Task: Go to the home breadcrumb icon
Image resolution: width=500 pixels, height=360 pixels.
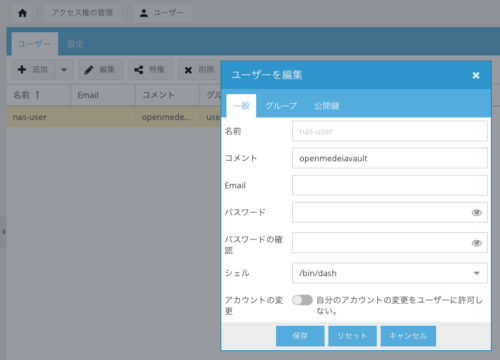Action: click(22, 13)
